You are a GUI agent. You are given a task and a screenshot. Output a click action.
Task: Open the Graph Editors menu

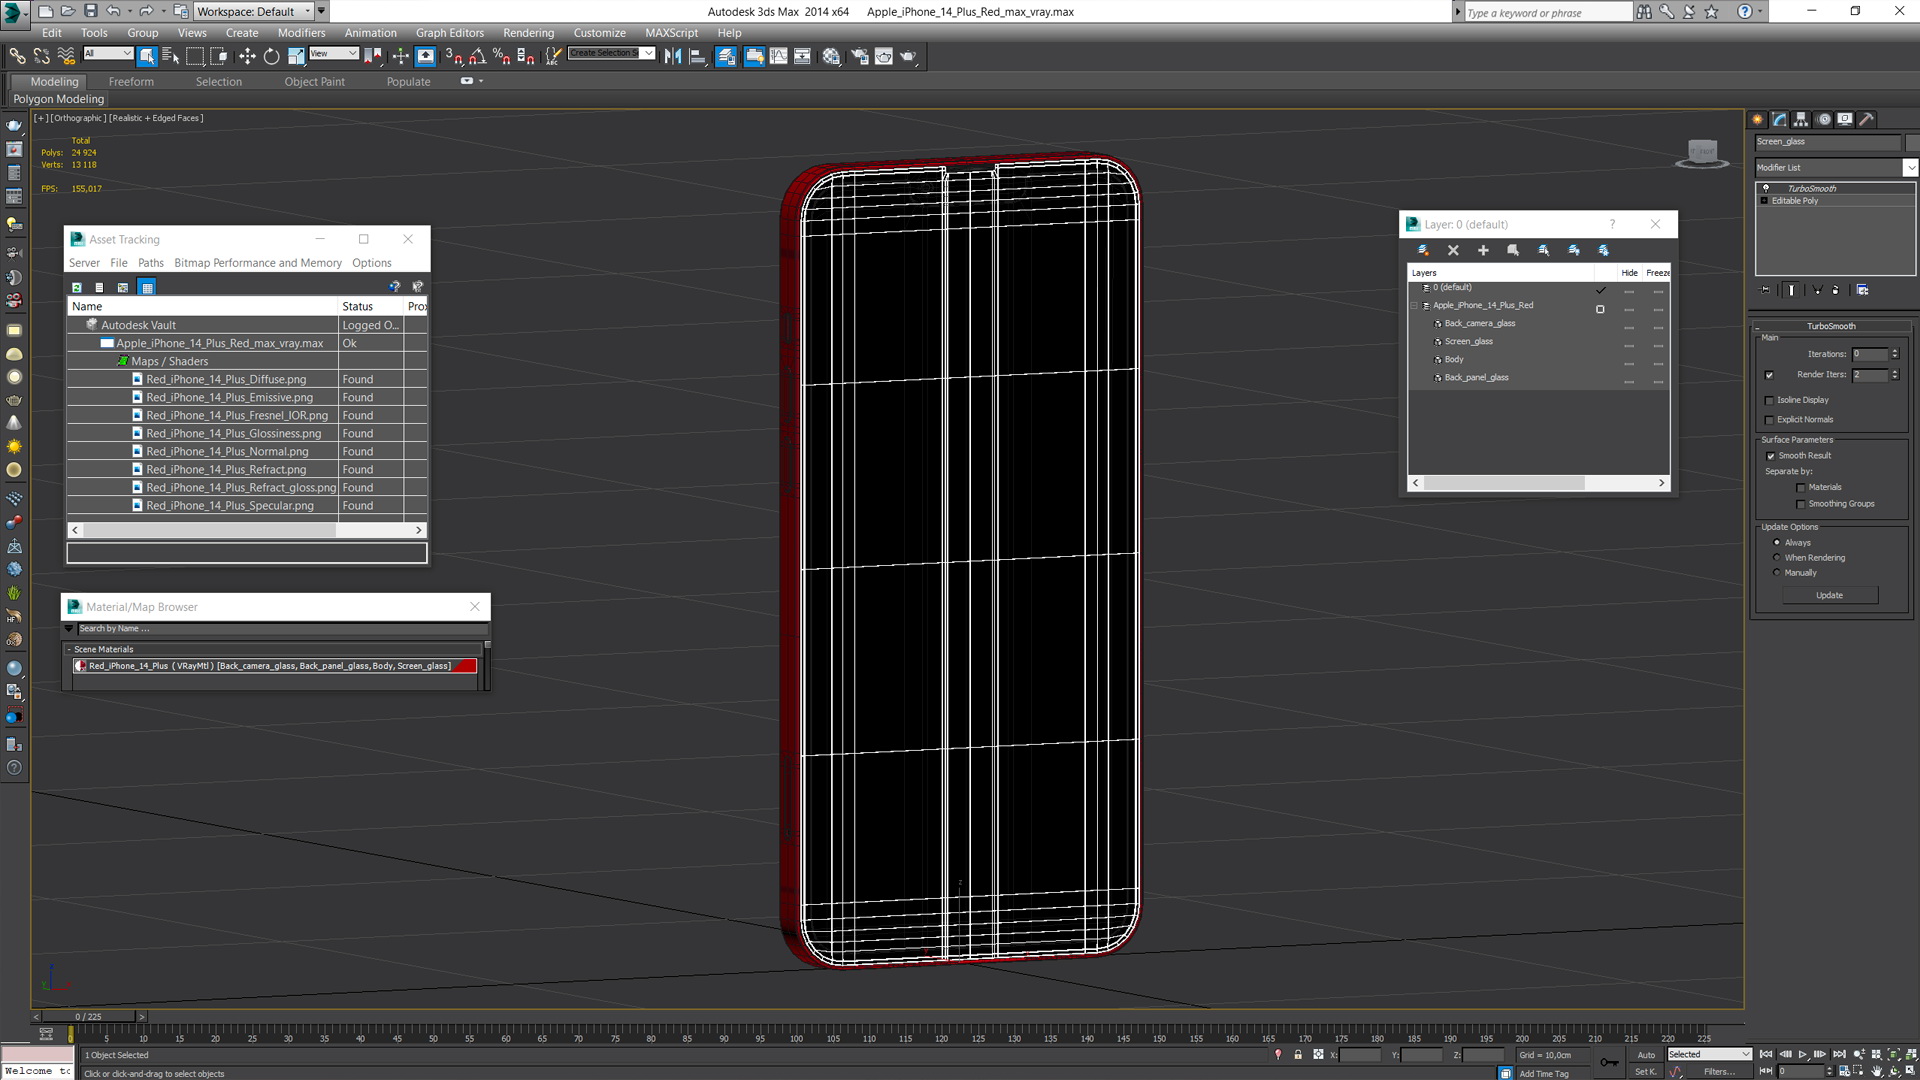pos(450,33)
